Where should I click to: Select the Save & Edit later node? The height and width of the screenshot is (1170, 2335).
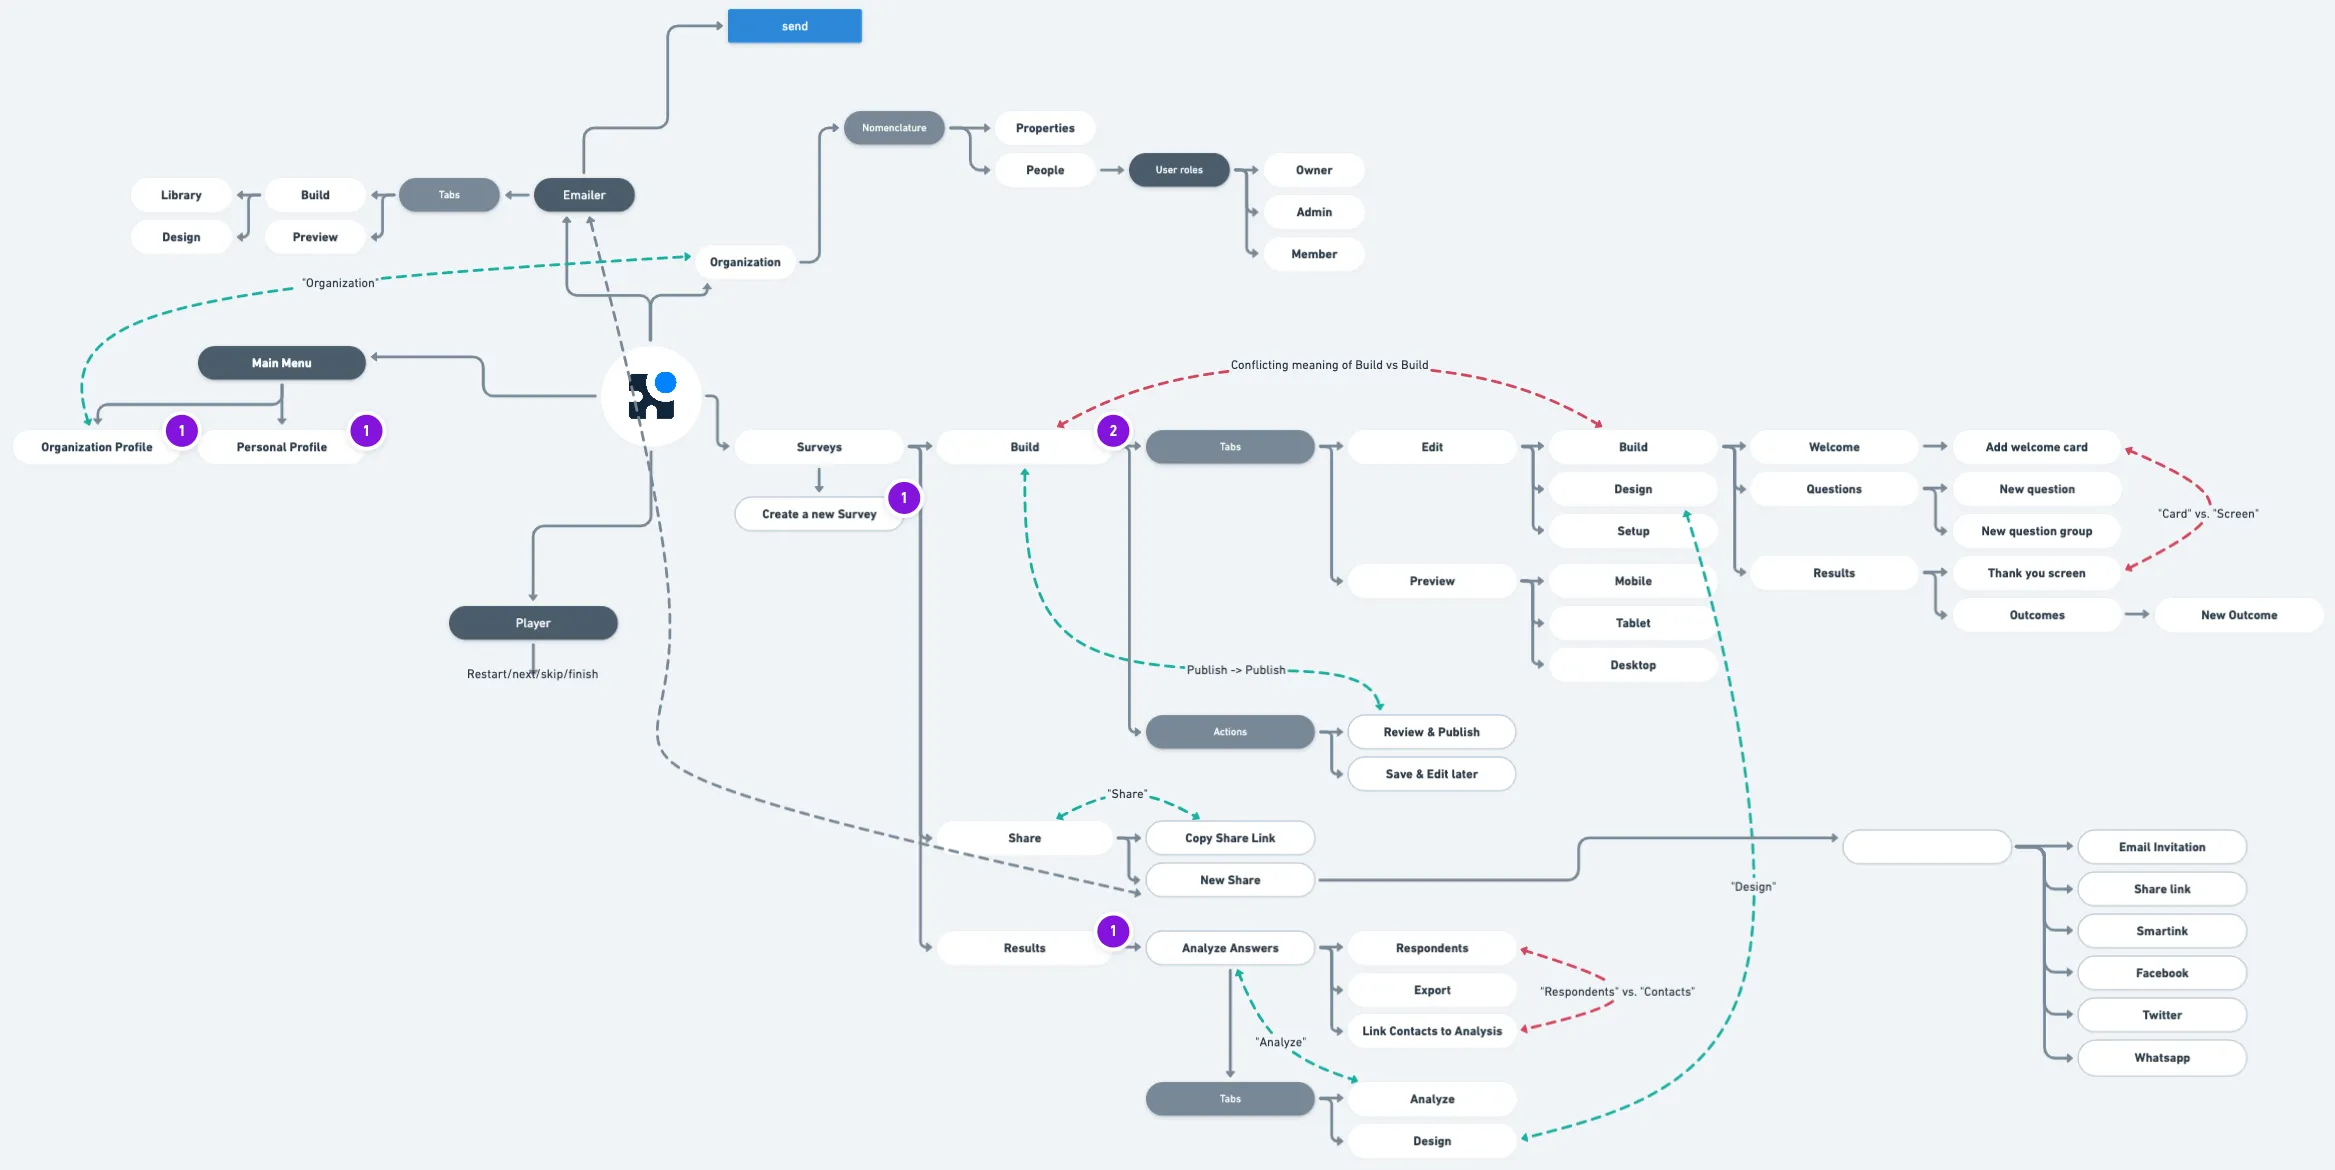(x=1432, y=774)
